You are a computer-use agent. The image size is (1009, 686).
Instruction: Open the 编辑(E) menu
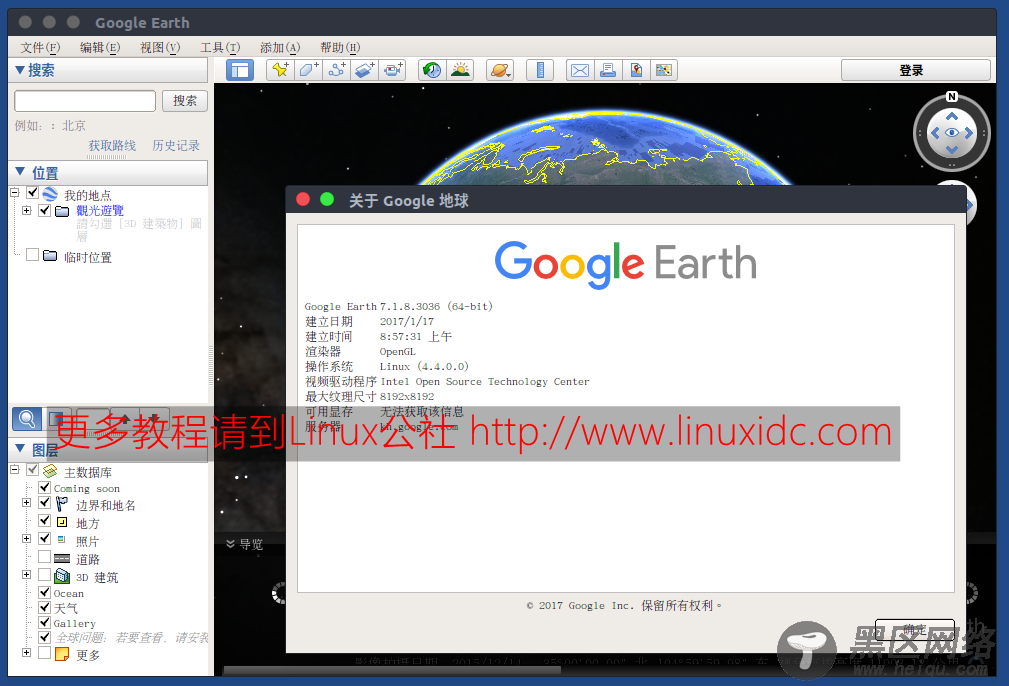tap(100, 48)
